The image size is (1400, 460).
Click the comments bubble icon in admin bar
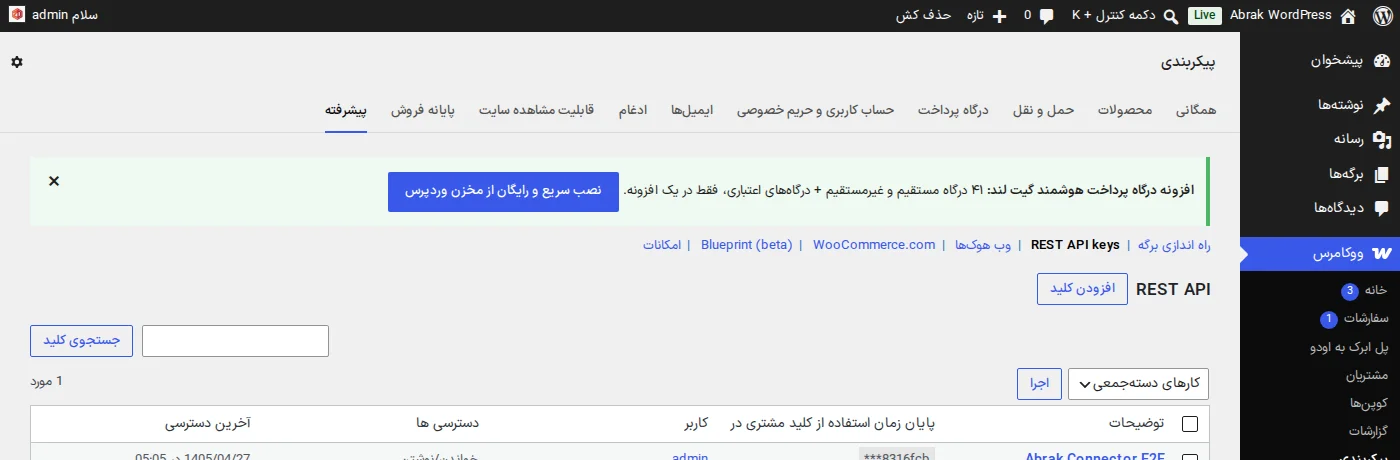(x=1046, y=16)
